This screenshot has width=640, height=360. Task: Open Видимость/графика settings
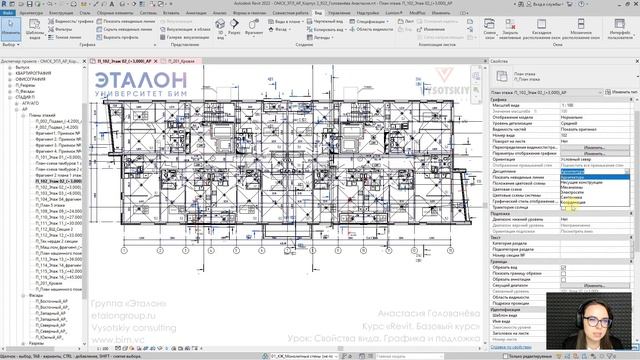pos(71,21)
